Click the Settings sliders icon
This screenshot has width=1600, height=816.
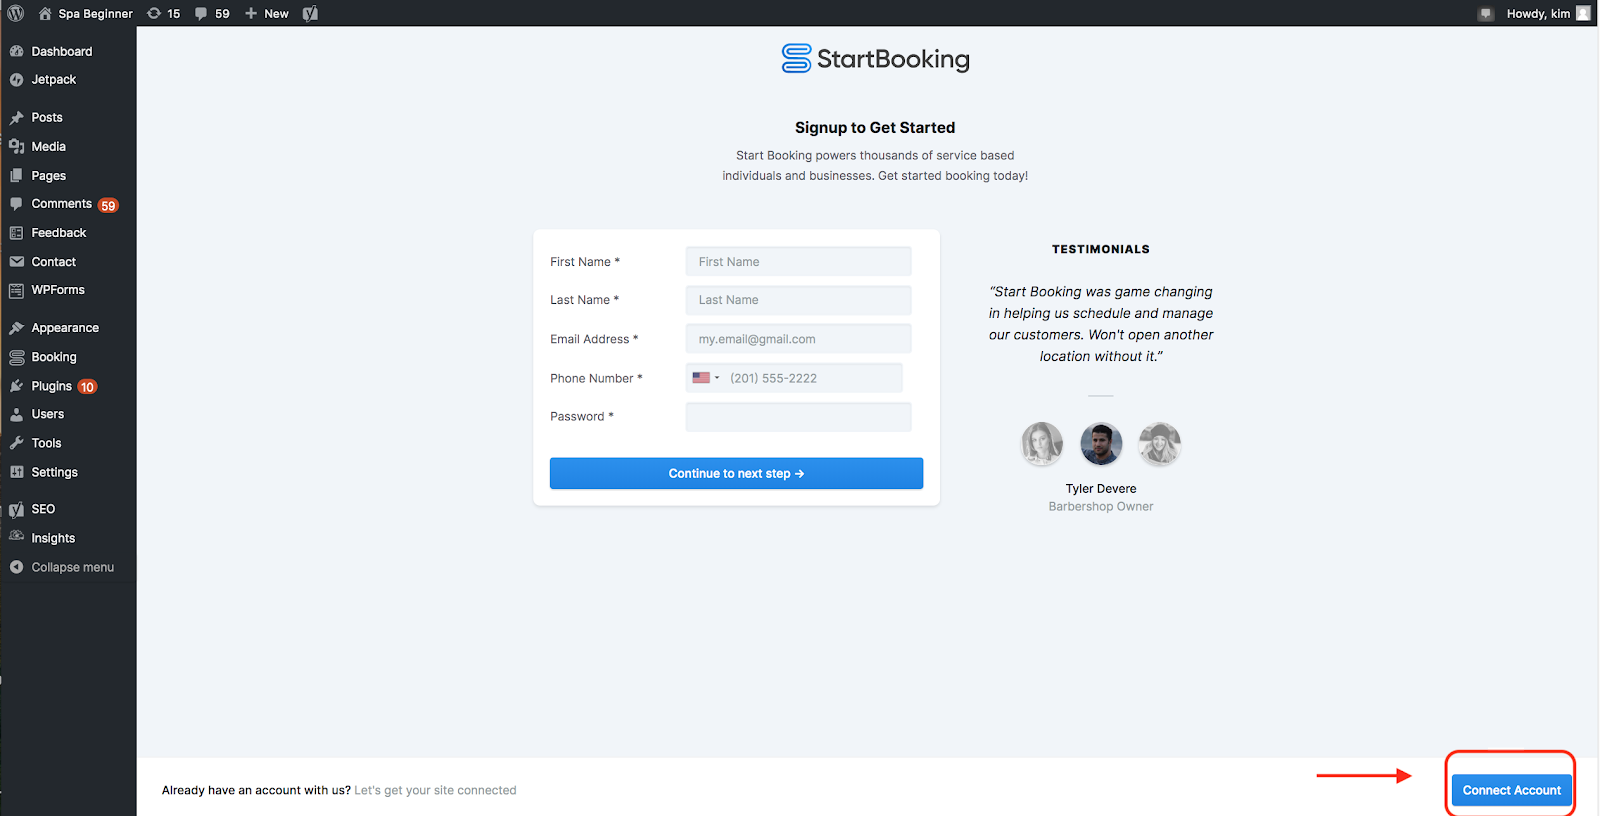point(16,472)
